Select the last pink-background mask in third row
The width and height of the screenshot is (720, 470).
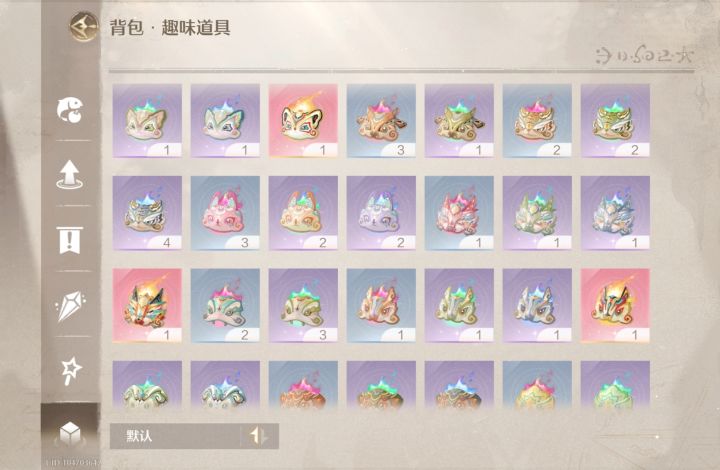pyautogui.click(x=615, y=306)
